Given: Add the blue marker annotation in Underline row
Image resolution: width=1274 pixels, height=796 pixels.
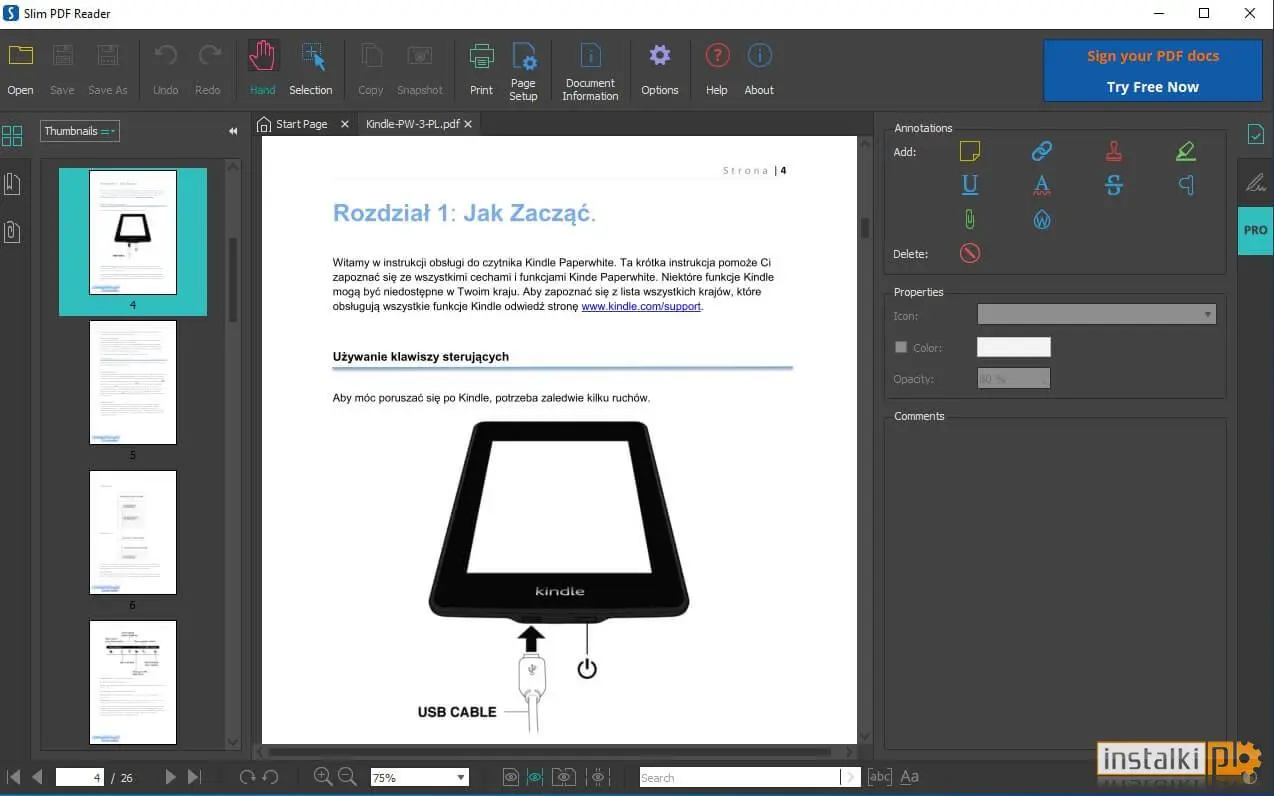Looking at the screenshot, I should 1186,185.
